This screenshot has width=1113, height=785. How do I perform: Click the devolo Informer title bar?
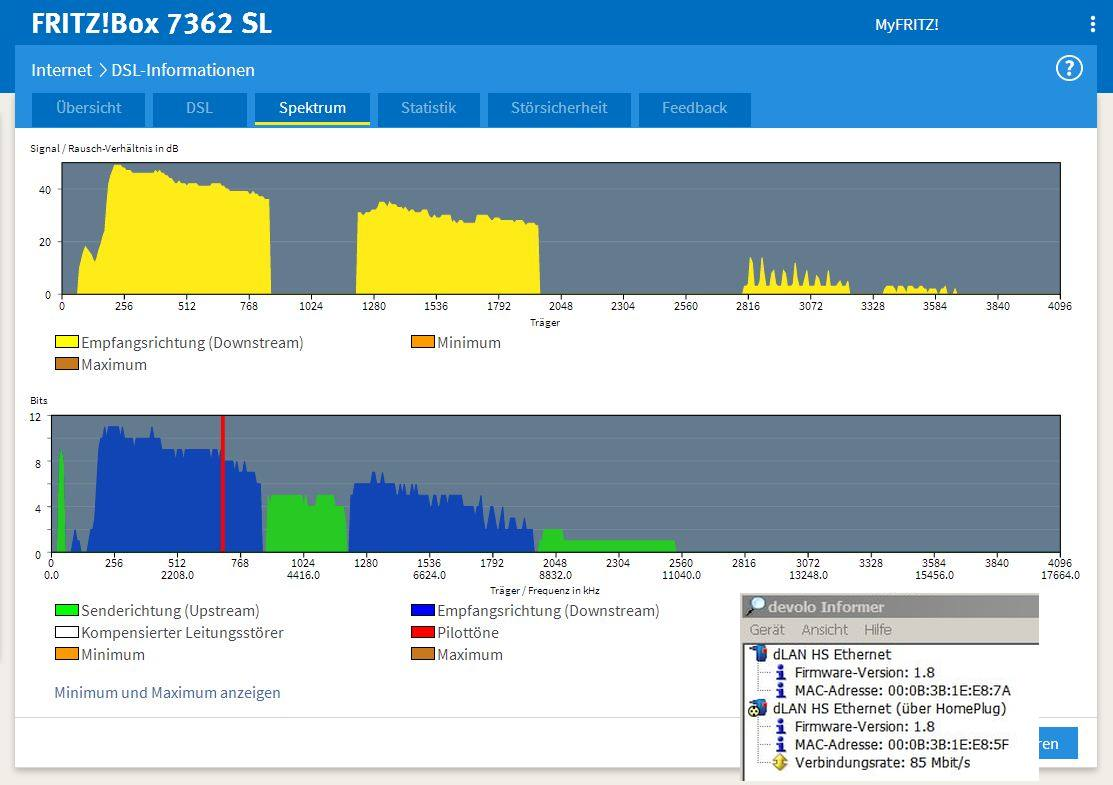coord(890,606)
